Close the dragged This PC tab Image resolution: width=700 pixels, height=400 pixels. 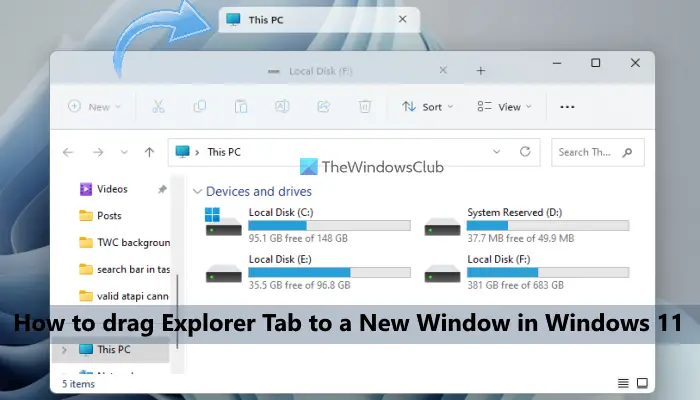[402, 19]
